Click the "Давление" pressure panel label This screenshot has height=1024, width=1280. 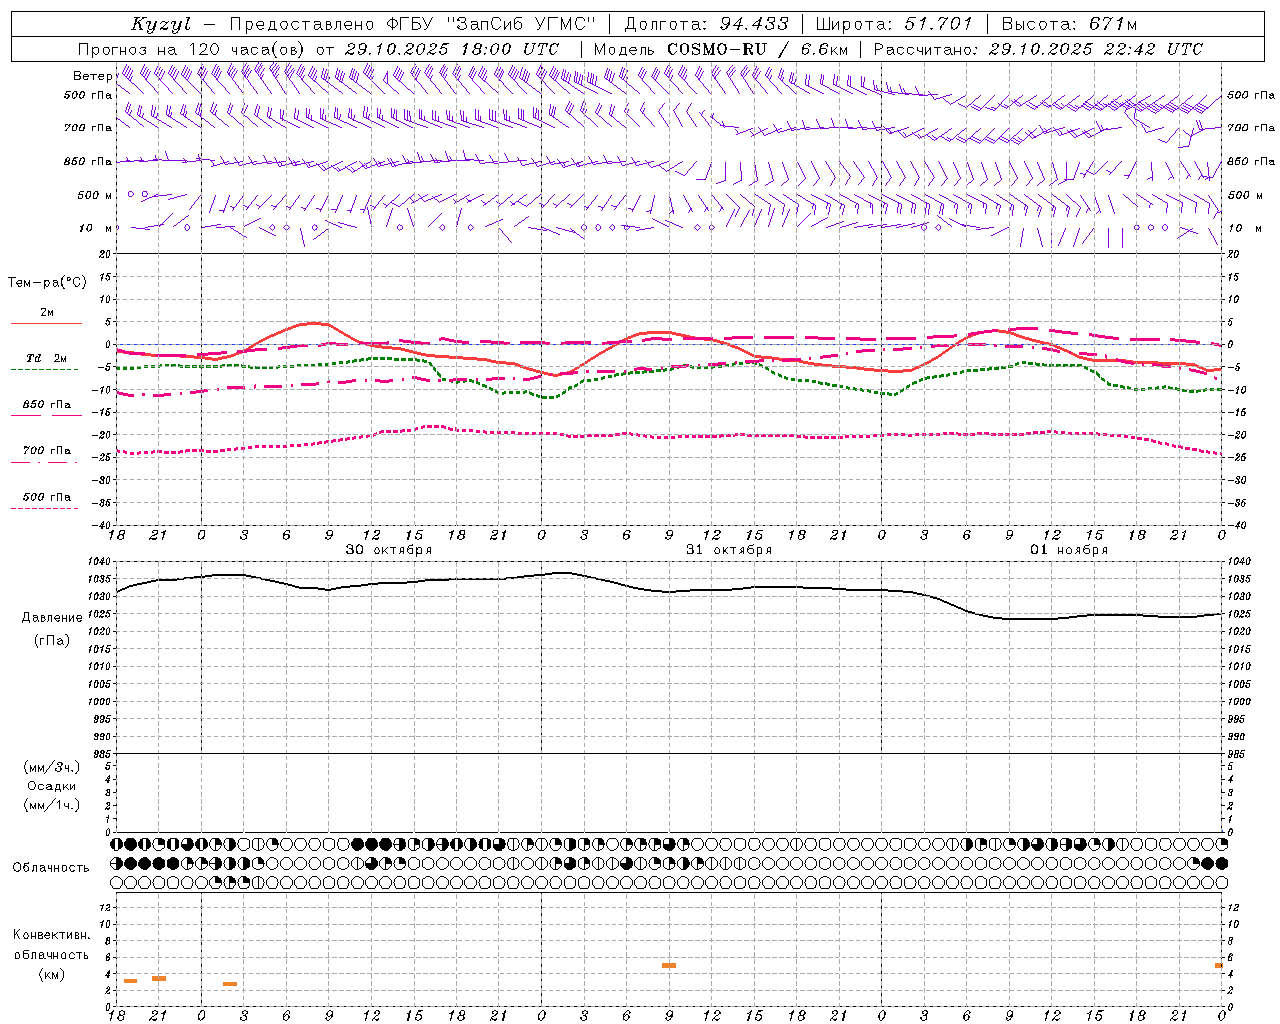pyautogui.click(x=52, y=618)
